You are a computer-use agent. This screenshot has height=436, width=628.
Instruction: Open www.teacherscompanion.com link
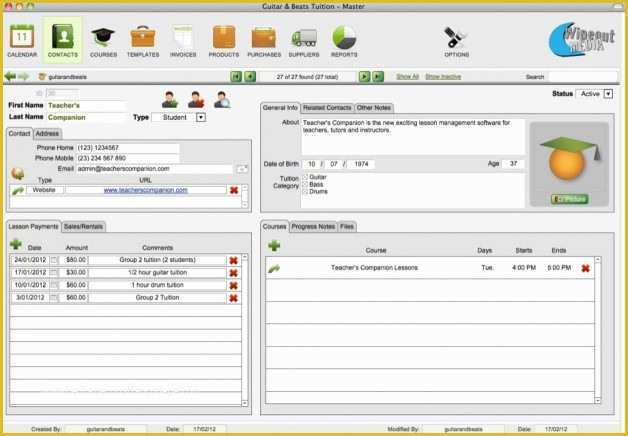[x=146, y=190]
